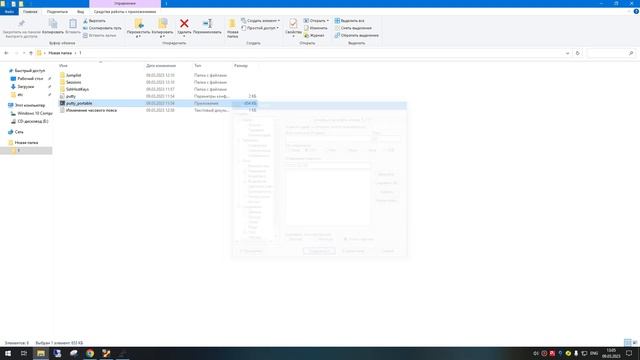This screenshot has width=640, height=360.
Task: Sort by the Тип column header
Action: [x=198, y=66]
